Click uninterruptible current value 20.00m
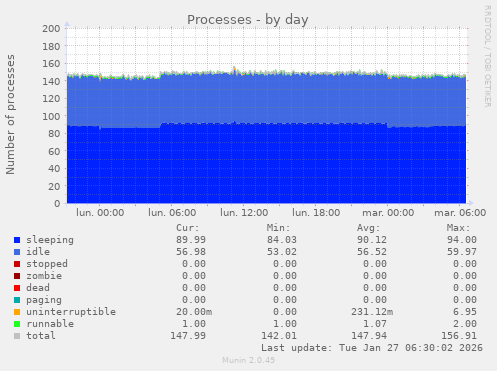This screenshot has height=371, width=497. [x=194, y=312]
